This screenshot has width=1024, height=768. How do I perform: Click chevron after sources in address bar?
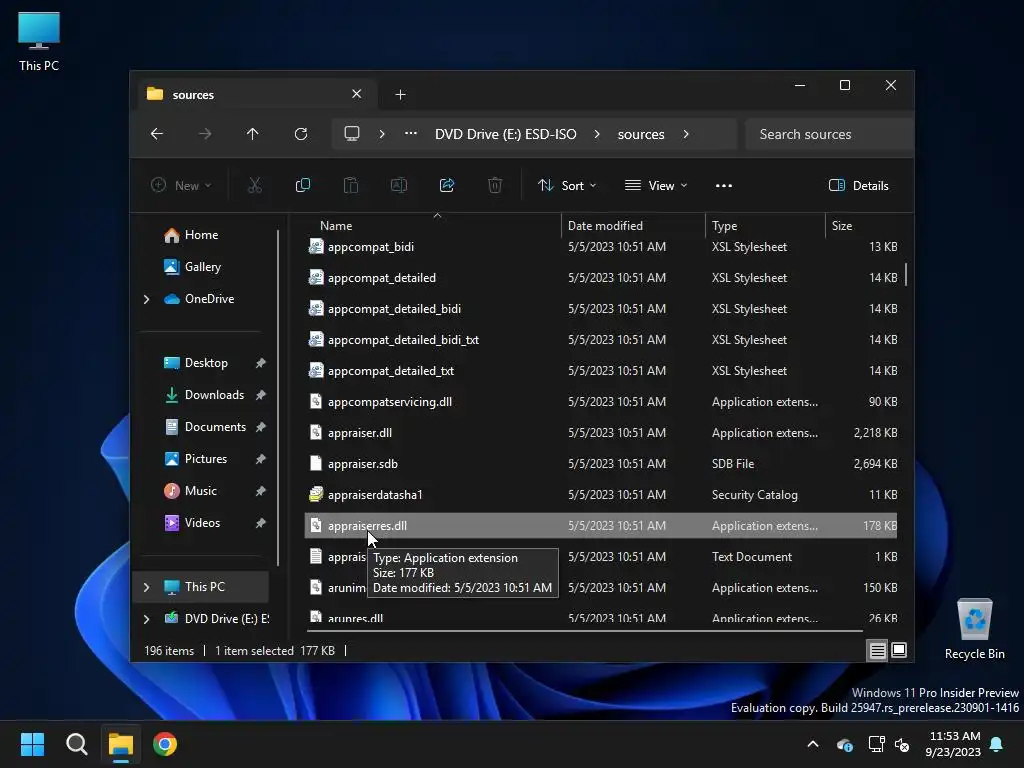point(686,134)
